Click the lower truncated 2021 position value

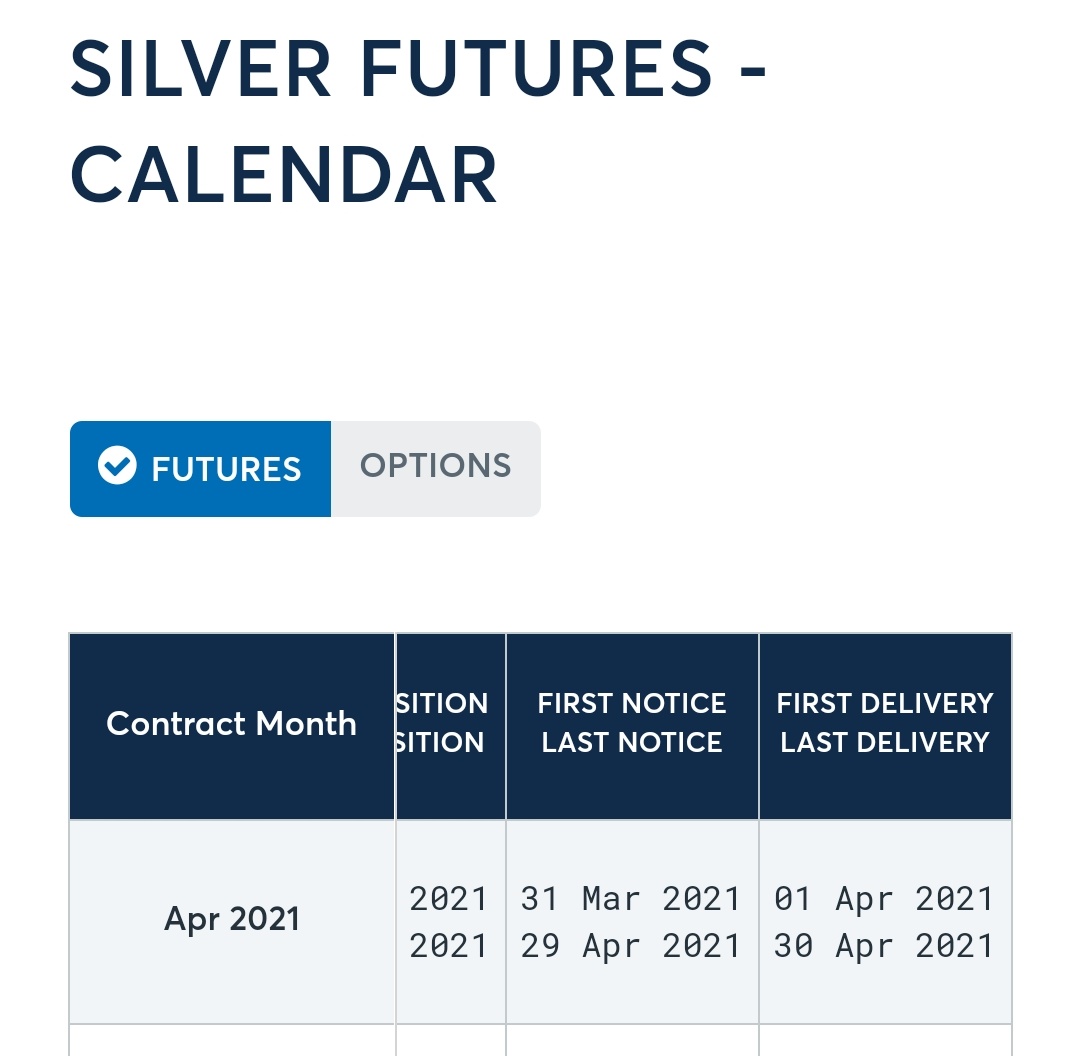448,945
